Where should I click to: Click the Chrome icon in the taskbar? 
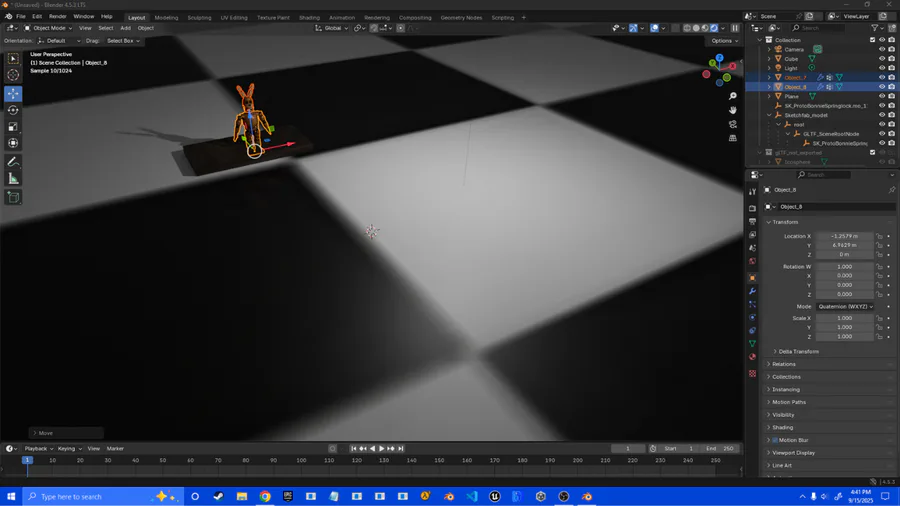(265, 496)
